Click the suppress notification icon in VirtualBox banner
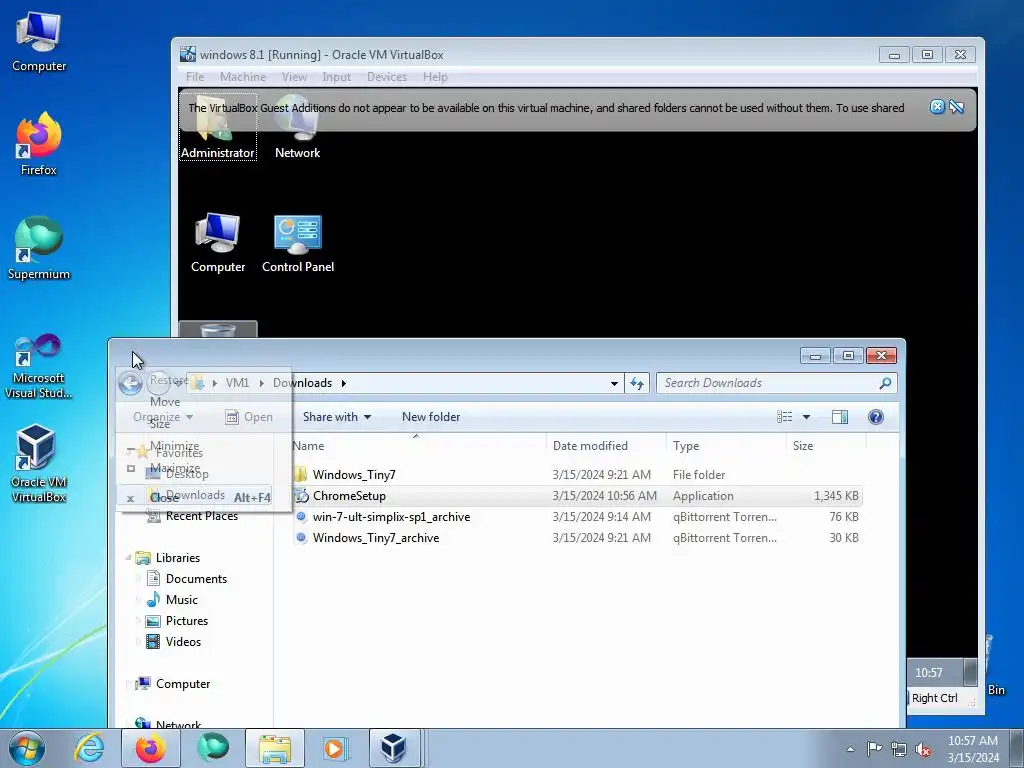Image resolution: width=1024 pixels, height=768 pixels. pos(957,107)
